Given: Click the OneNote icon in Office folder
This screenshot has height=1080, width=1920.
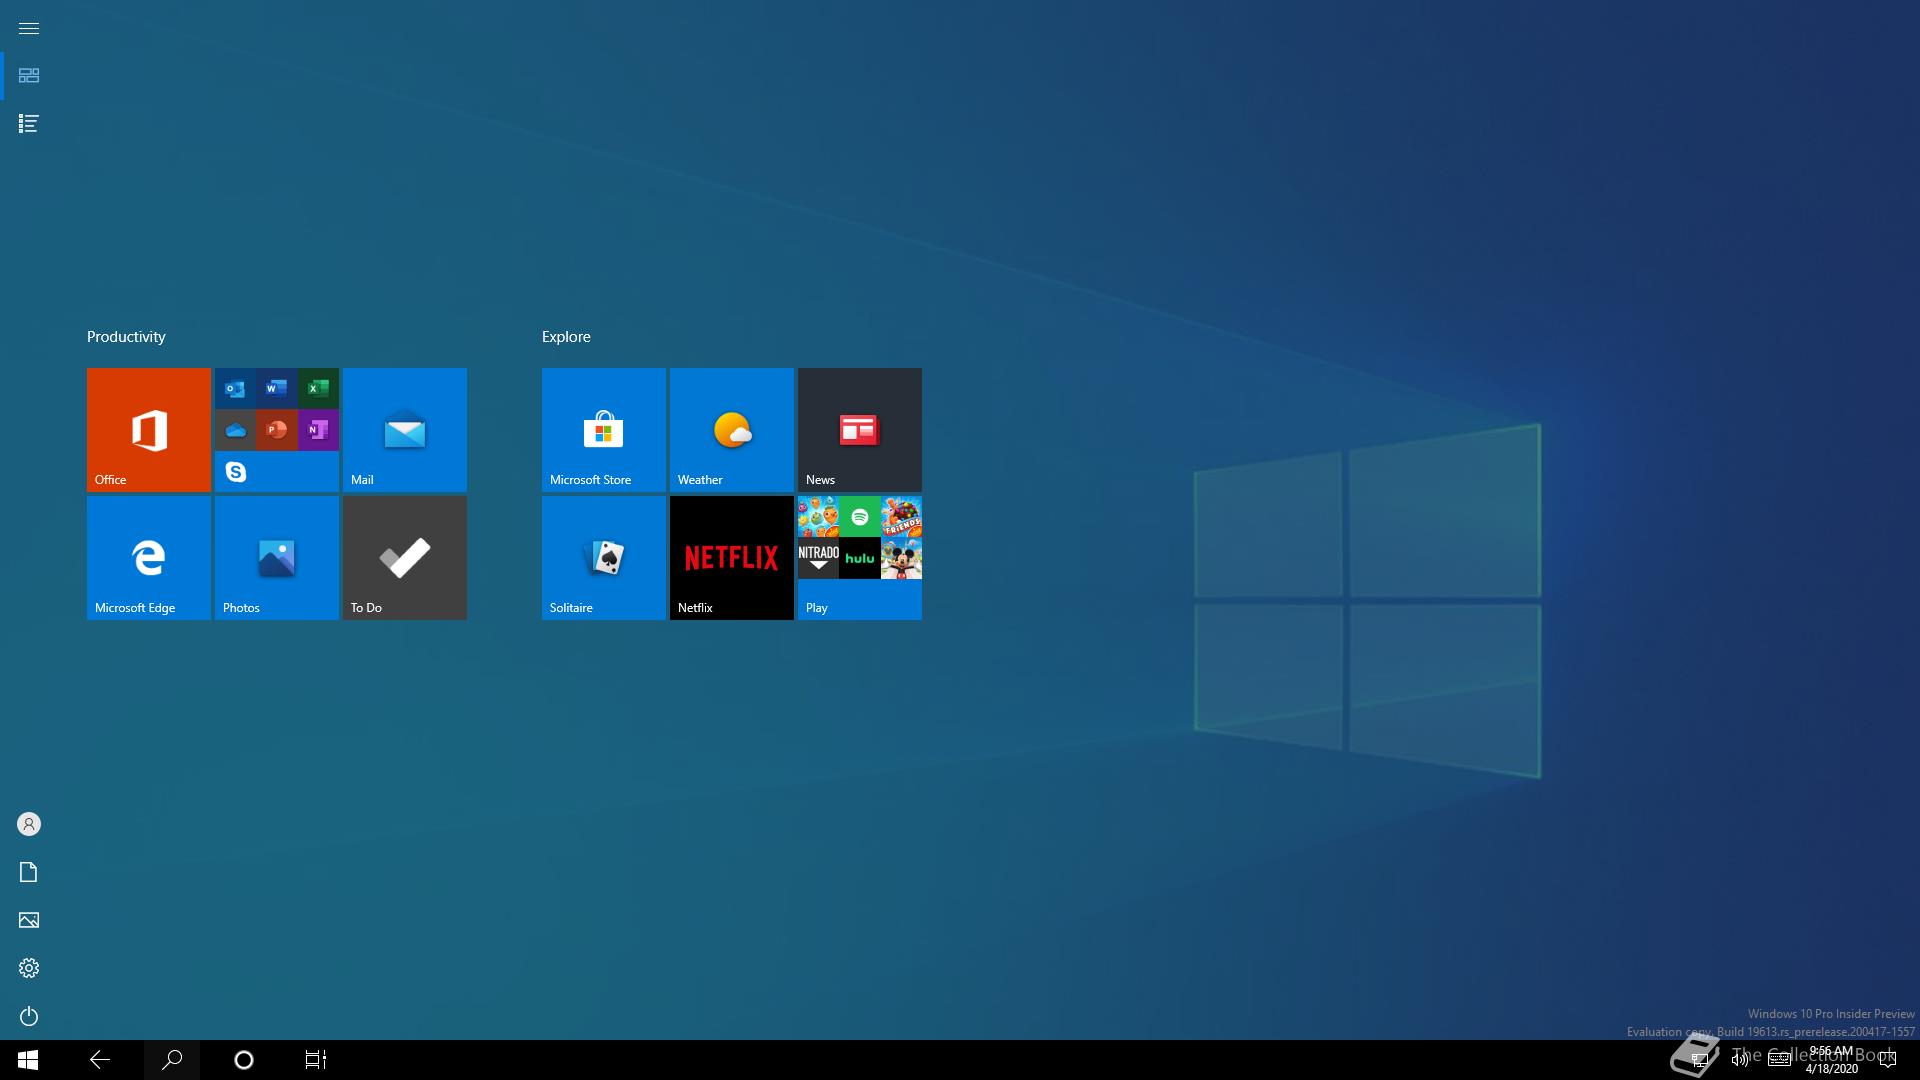Looking at the screenshot, I should (318, 430).
